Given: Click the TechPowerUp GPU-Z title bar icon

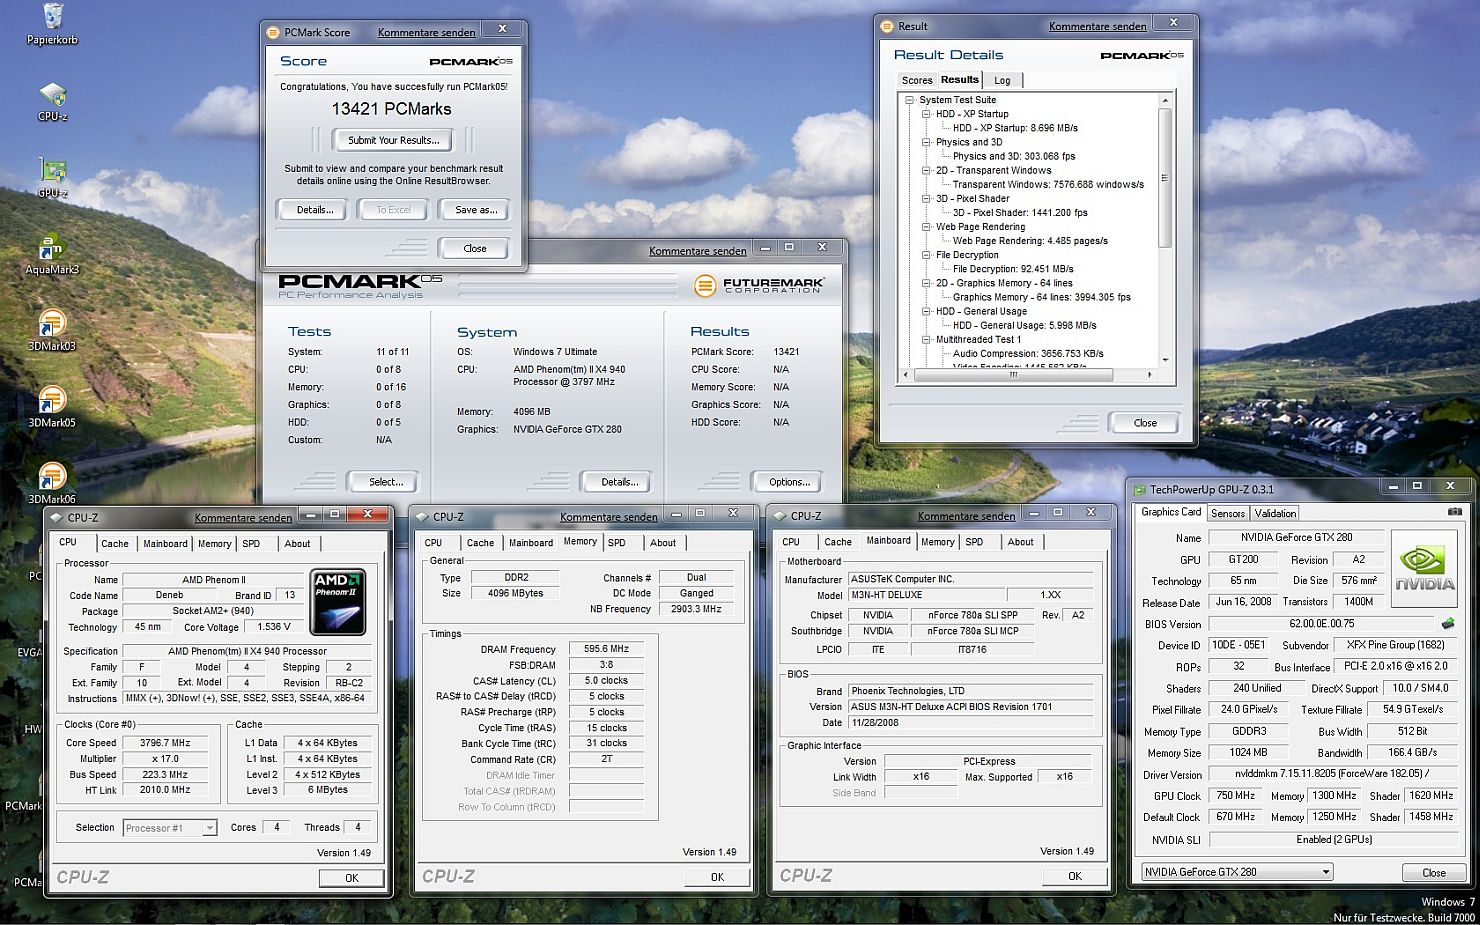Looking at the screenshot, I should coord(1139,489).
